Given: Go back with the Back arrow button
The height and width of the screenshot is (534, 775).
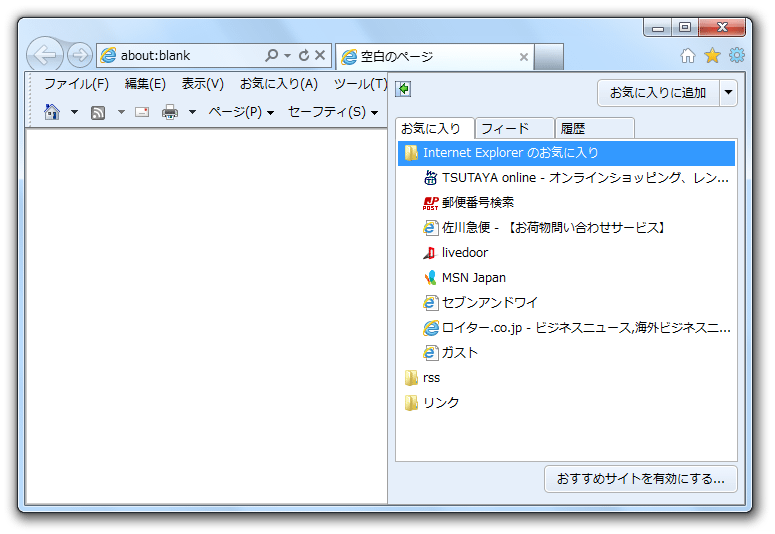Looking at the screenshot, I should (x=44, y=55).
